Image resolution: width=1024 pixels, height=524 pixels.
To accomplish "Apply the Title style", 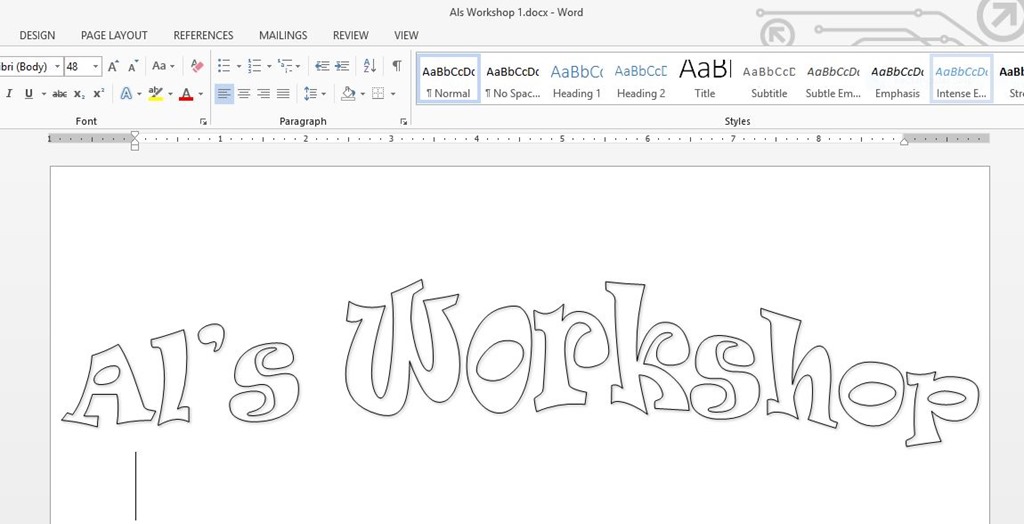I will 705,79.
